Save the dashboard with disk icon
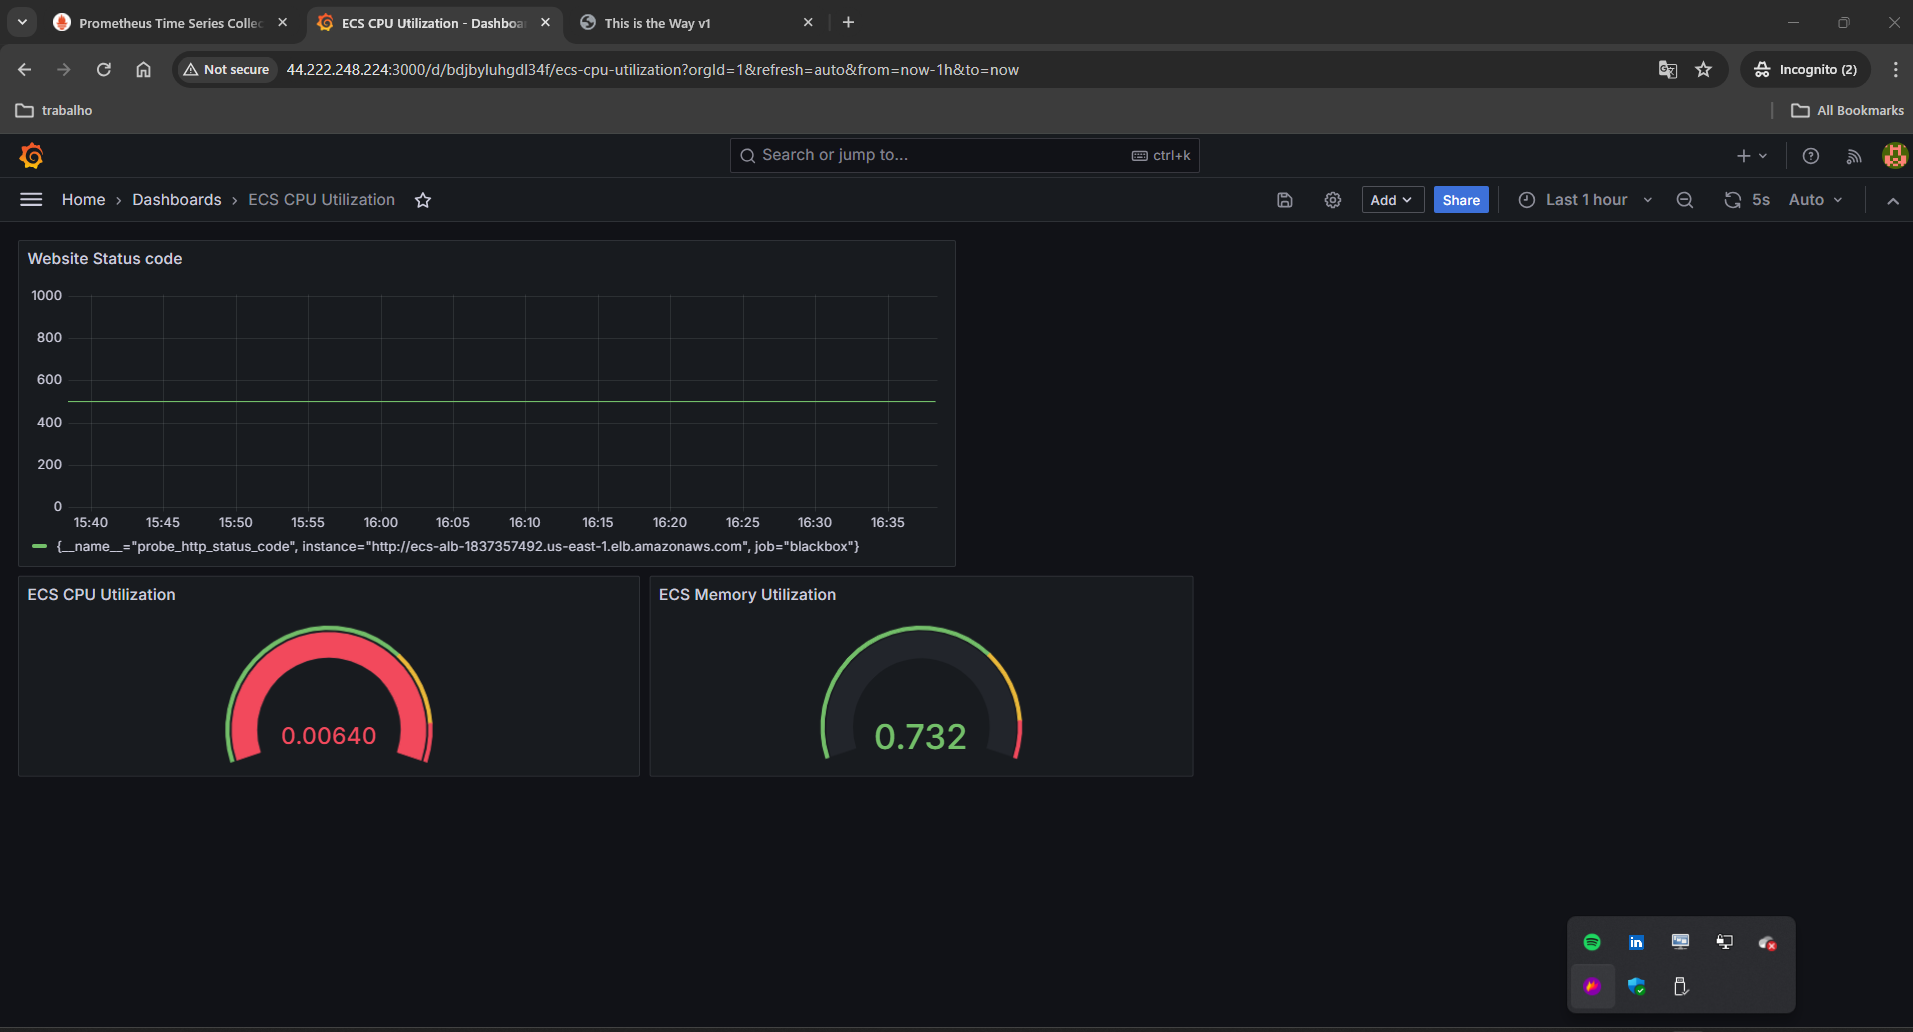The height and width of the screenshot is (1032, 1913). pyautogui.click(x=1285, y=200)
